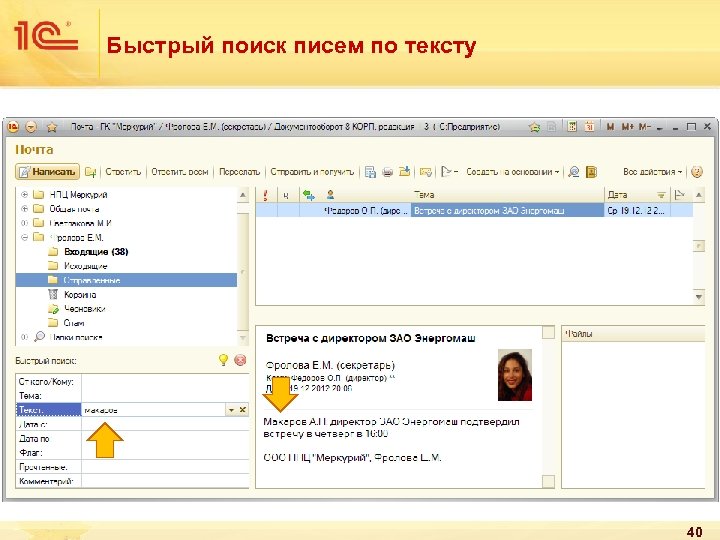This screenshot has height=540, width=720.
Task: Click the quick search lightbulb icon
Action: tap(223, 360)
